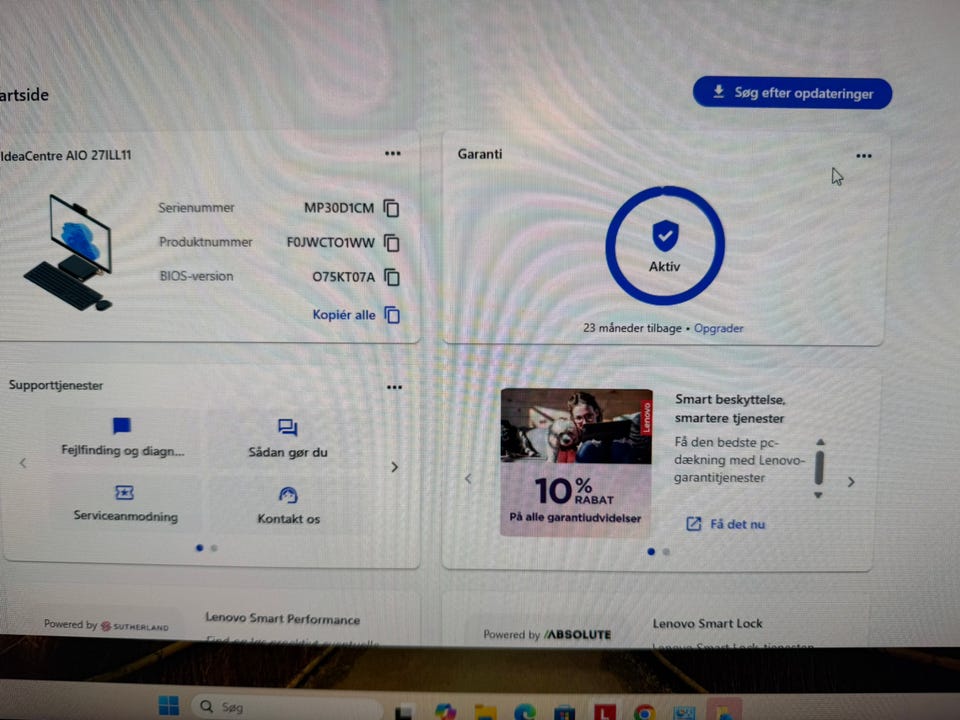This screenshot has width=960, height=720.
Task: Click the 23 måneder tilbage text
Action: 632,328
